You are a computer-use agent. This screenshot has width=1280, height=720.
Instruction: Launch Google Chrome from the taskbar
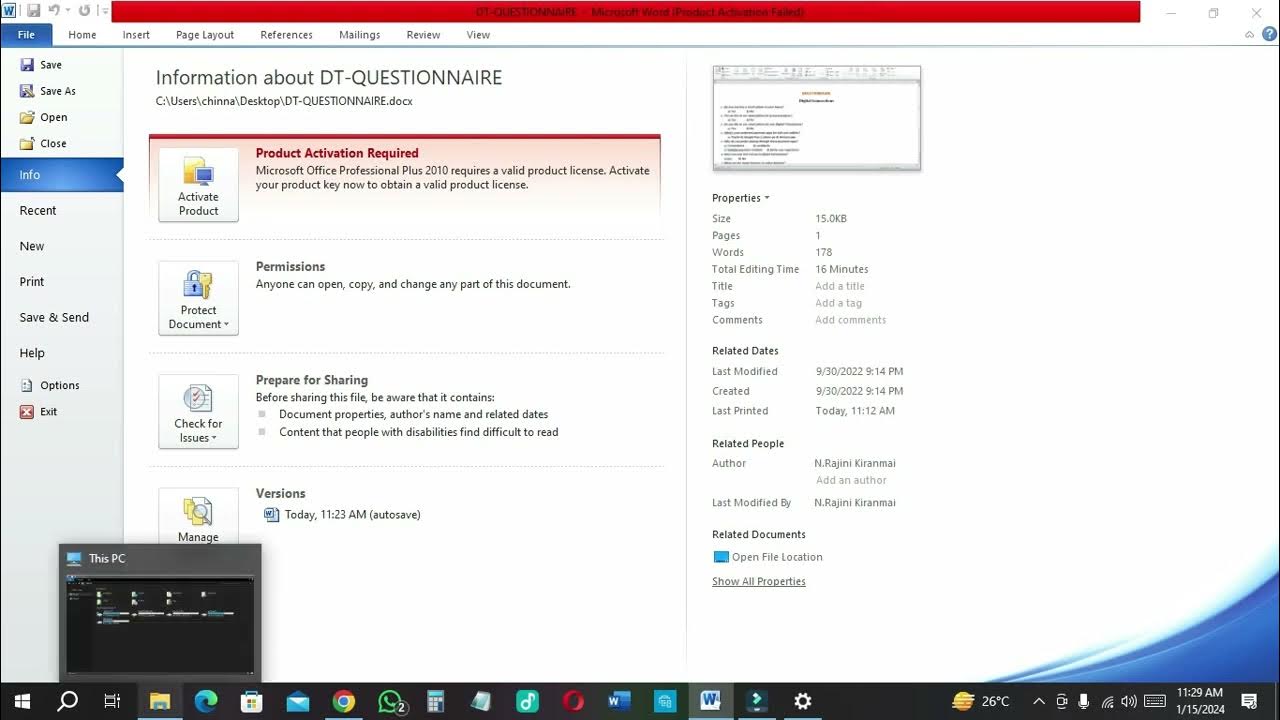343,701
